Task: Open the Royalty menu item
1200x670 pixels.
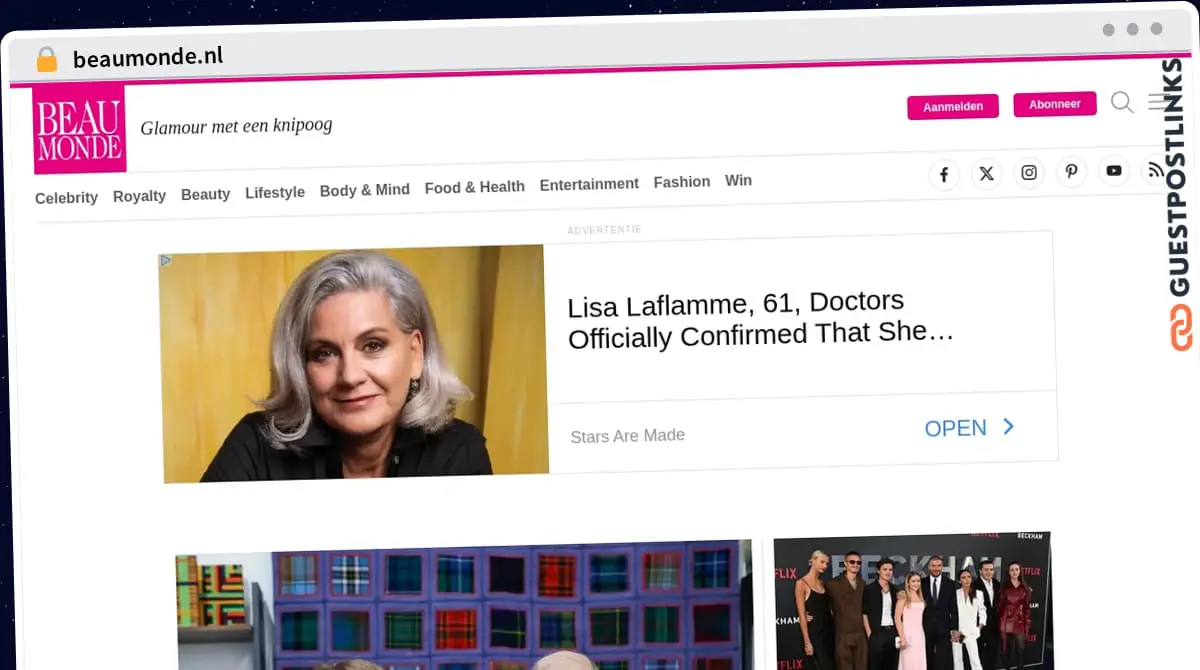Action: coord(139,196)
